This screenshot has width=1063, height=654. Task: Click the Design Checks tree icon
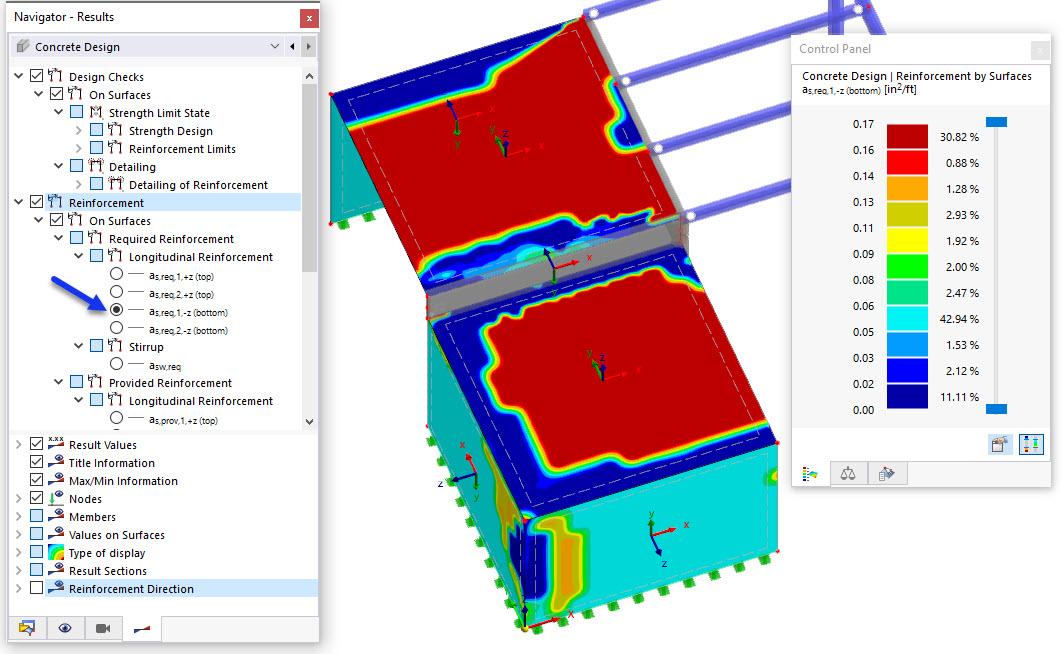click(56, 76)
